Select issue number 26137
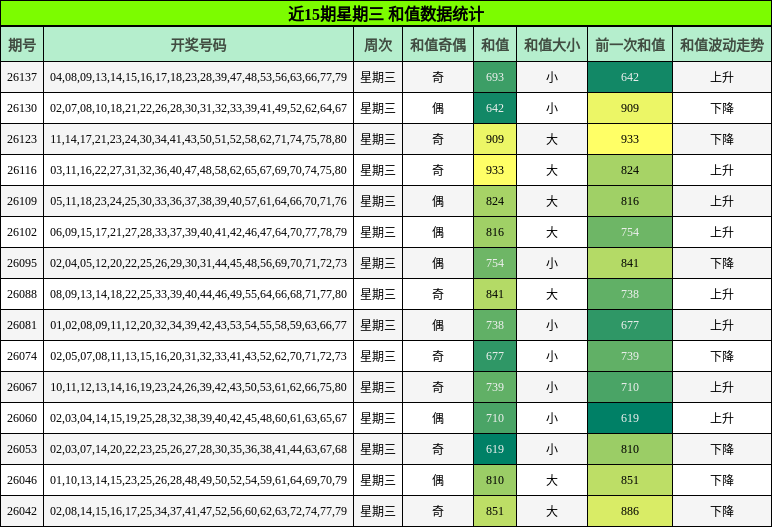 click(22, 77)
